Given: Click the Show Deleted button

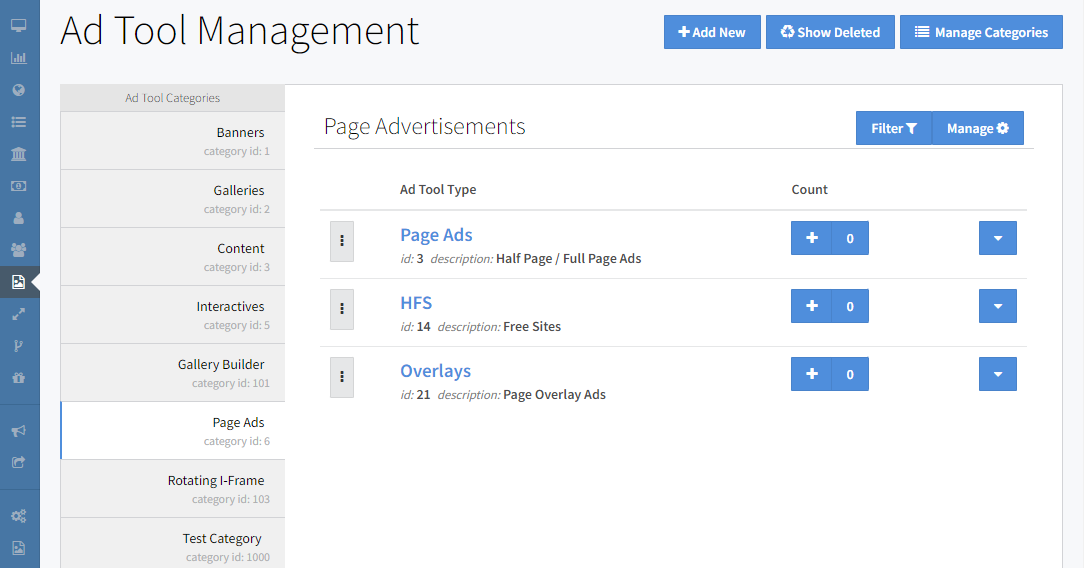Looking at the screenshot, I should point(829,32).
